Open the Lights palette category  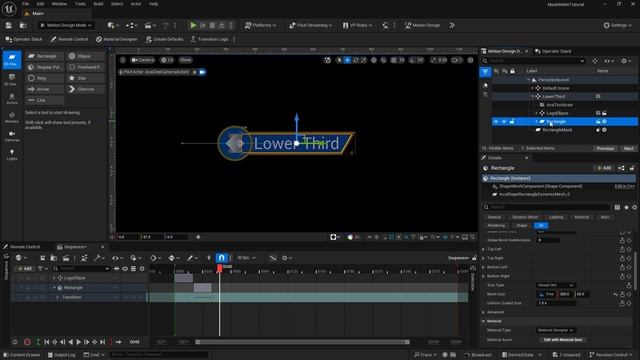coord(12,154)
